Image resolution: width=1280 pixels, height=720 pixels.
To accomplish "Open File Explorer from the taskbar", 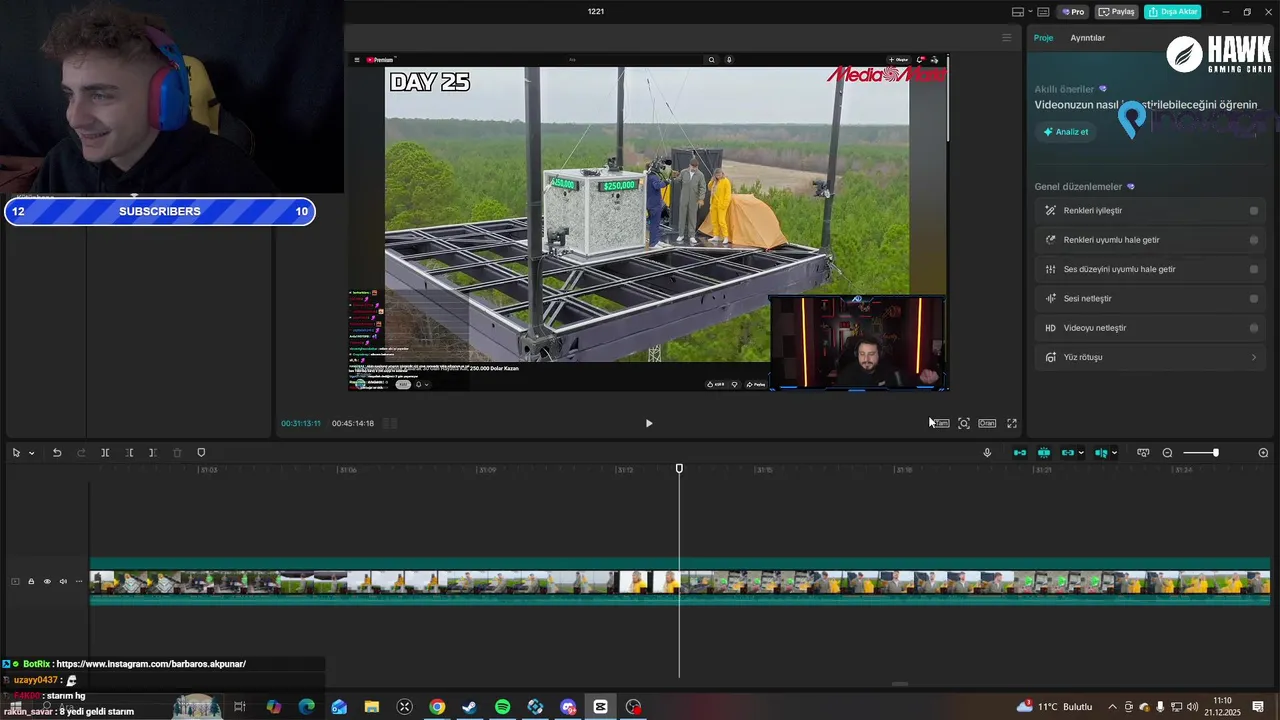I will pyautogui.click(x=372, y=707).
